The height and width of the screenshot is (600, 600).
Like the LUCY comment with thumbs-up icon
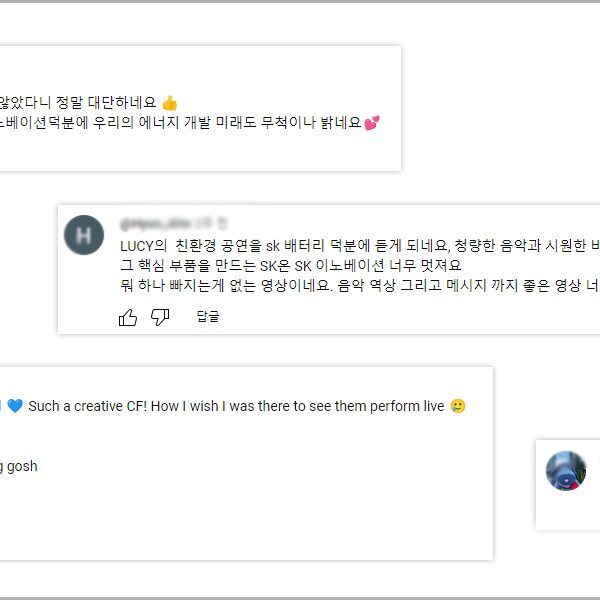(128, 317)
